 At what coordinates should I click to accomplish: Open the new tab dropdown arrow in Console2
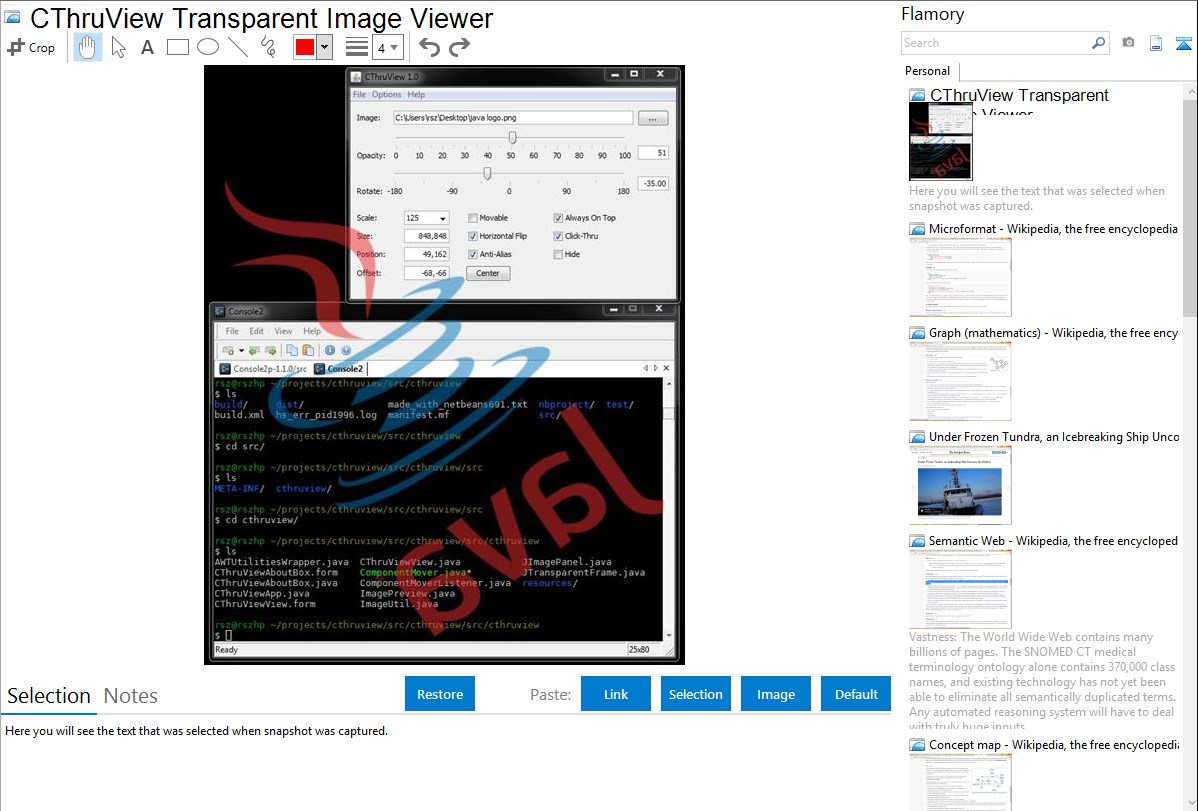[x=241, y=351]
